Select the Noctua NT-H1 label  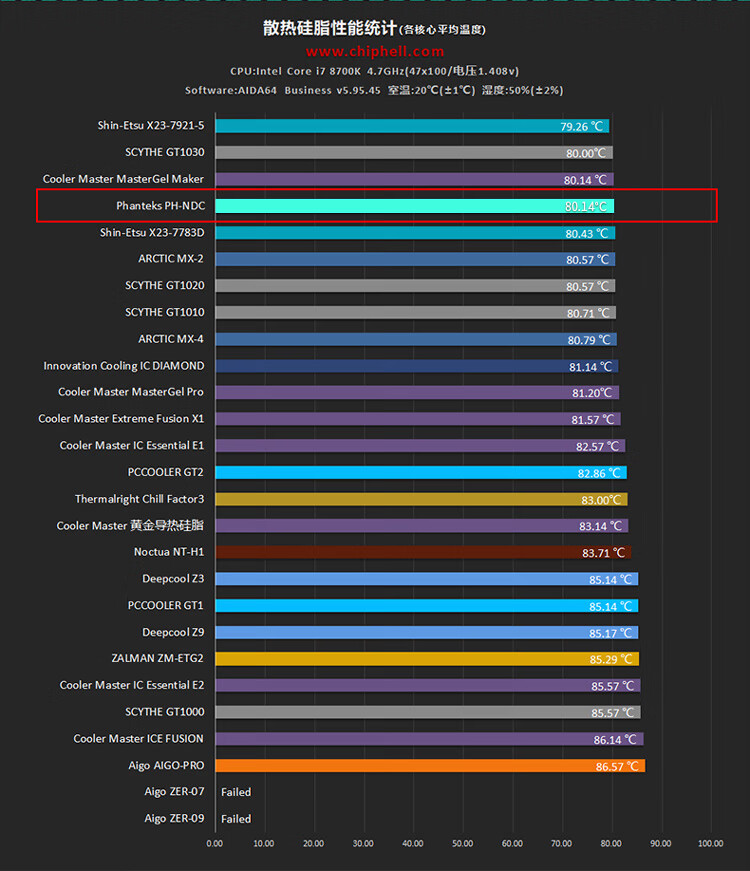click(169, 552)
